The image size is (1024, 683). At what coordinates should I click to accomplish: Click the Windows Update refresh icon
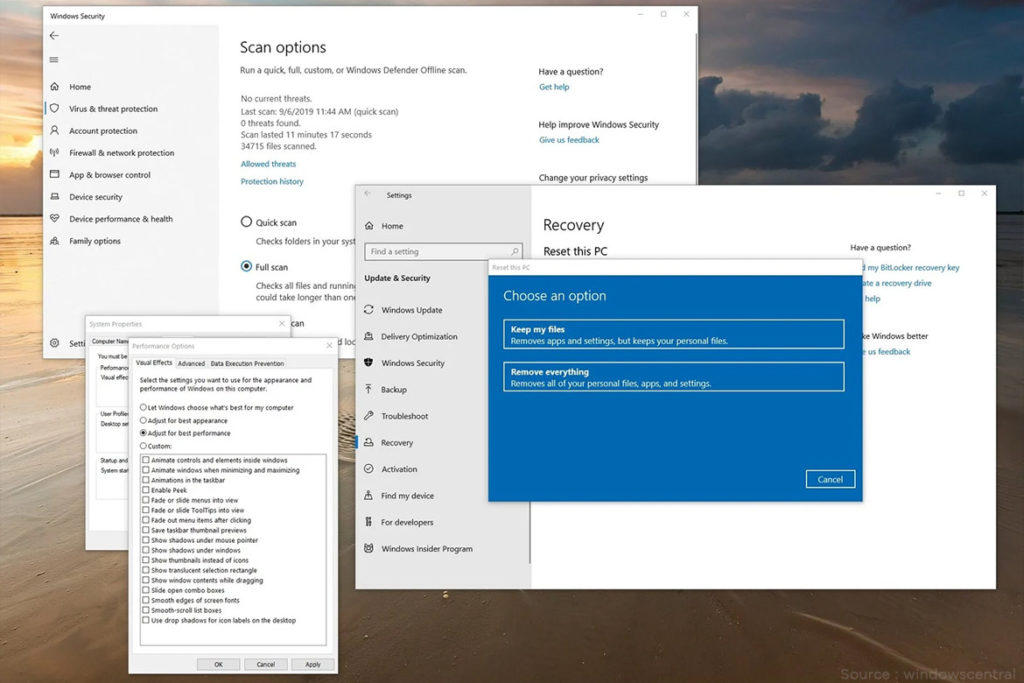click(x=369, y=310)
